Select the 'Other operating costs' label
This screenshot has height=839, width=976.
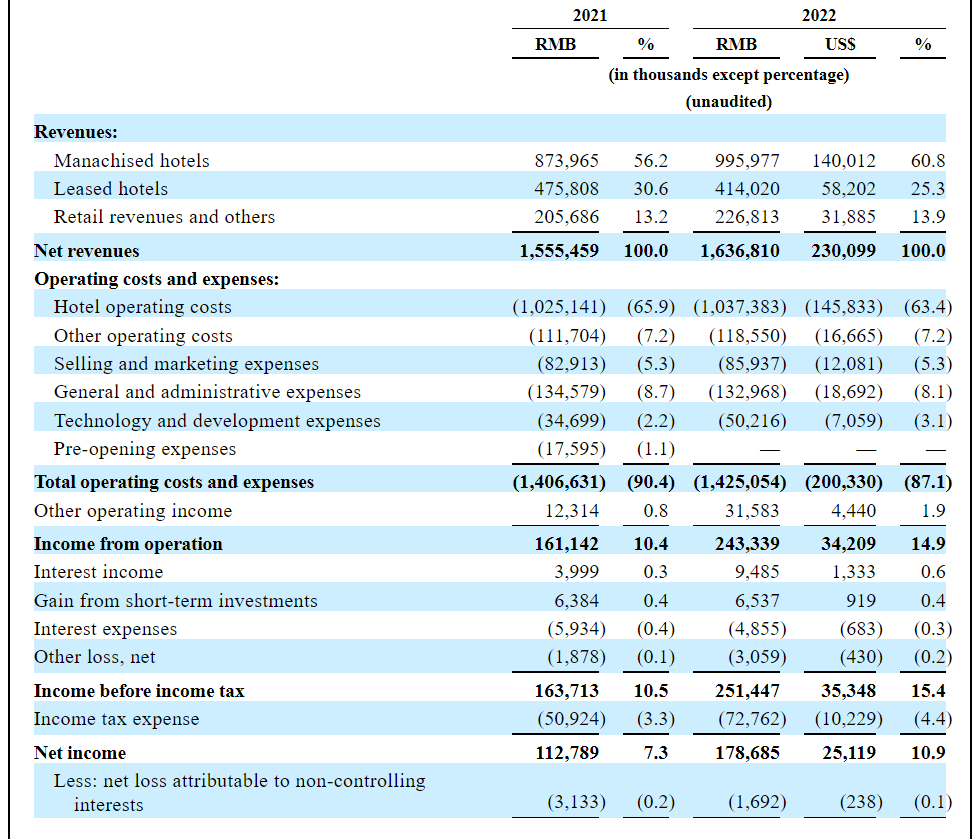coord(143,335)
